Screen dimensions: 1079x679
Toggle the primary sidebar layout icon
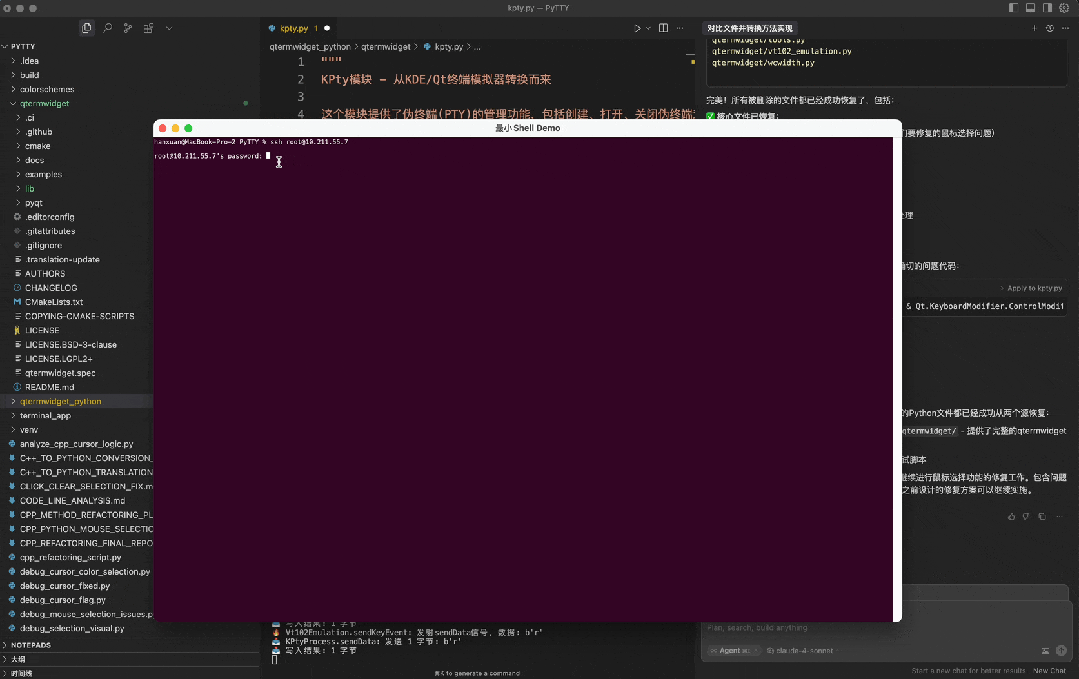tap(1013, 8)
